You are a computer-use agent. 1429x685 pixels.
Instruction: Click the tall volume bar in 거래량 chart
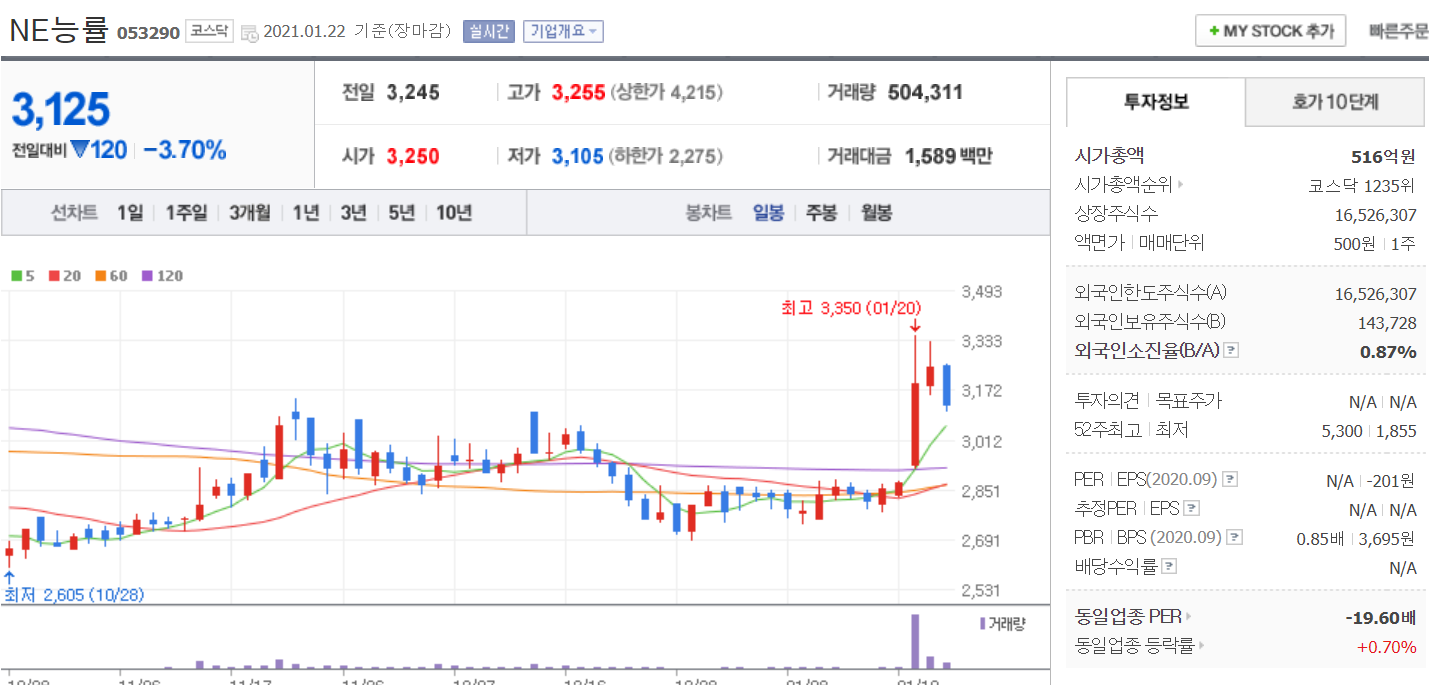pyautogui.click(x=914, y=641)
